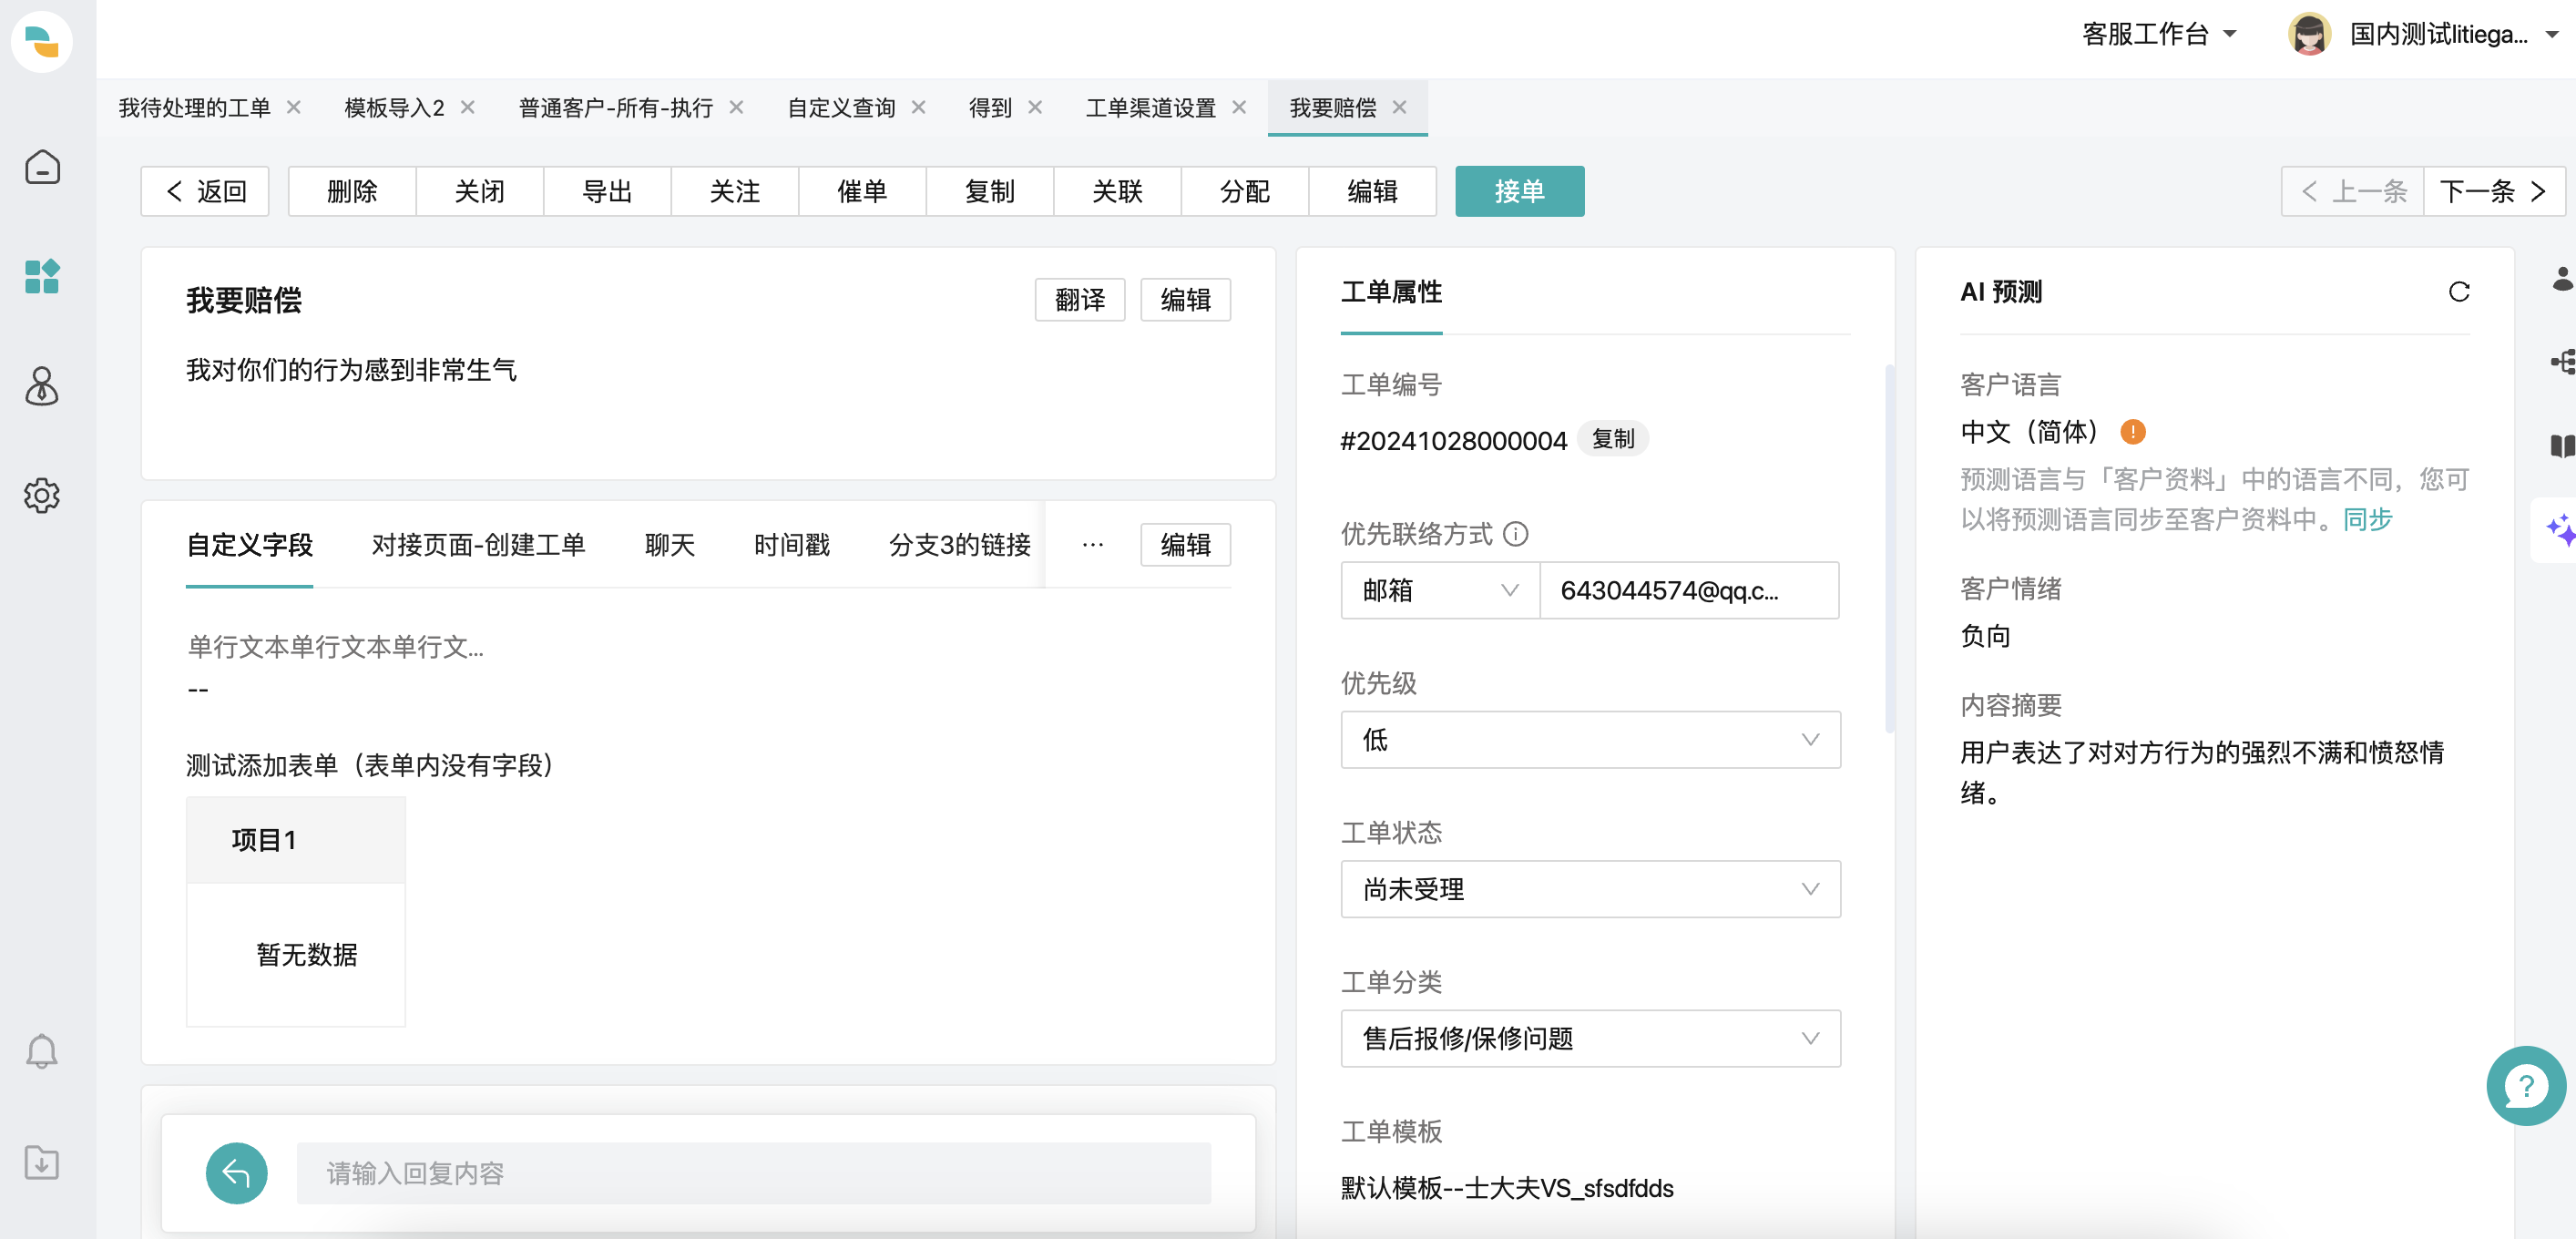Select the 对接页面-创建工单 tab
Screen dimensions: 2576x1239
(479, 545)
